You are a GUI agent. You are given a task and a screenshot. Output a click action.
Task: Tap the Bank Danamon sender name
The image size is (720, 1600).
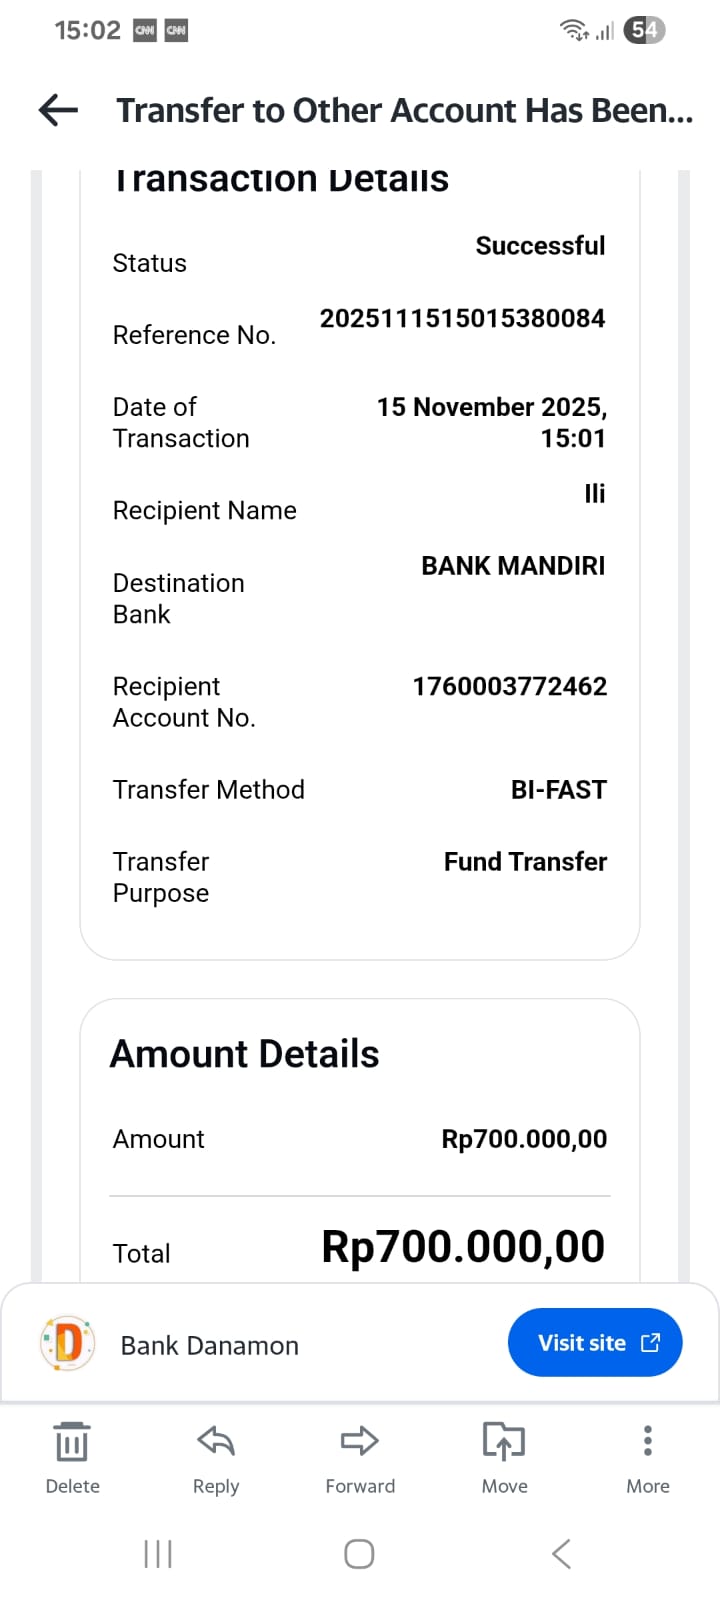click(210, 1346)
